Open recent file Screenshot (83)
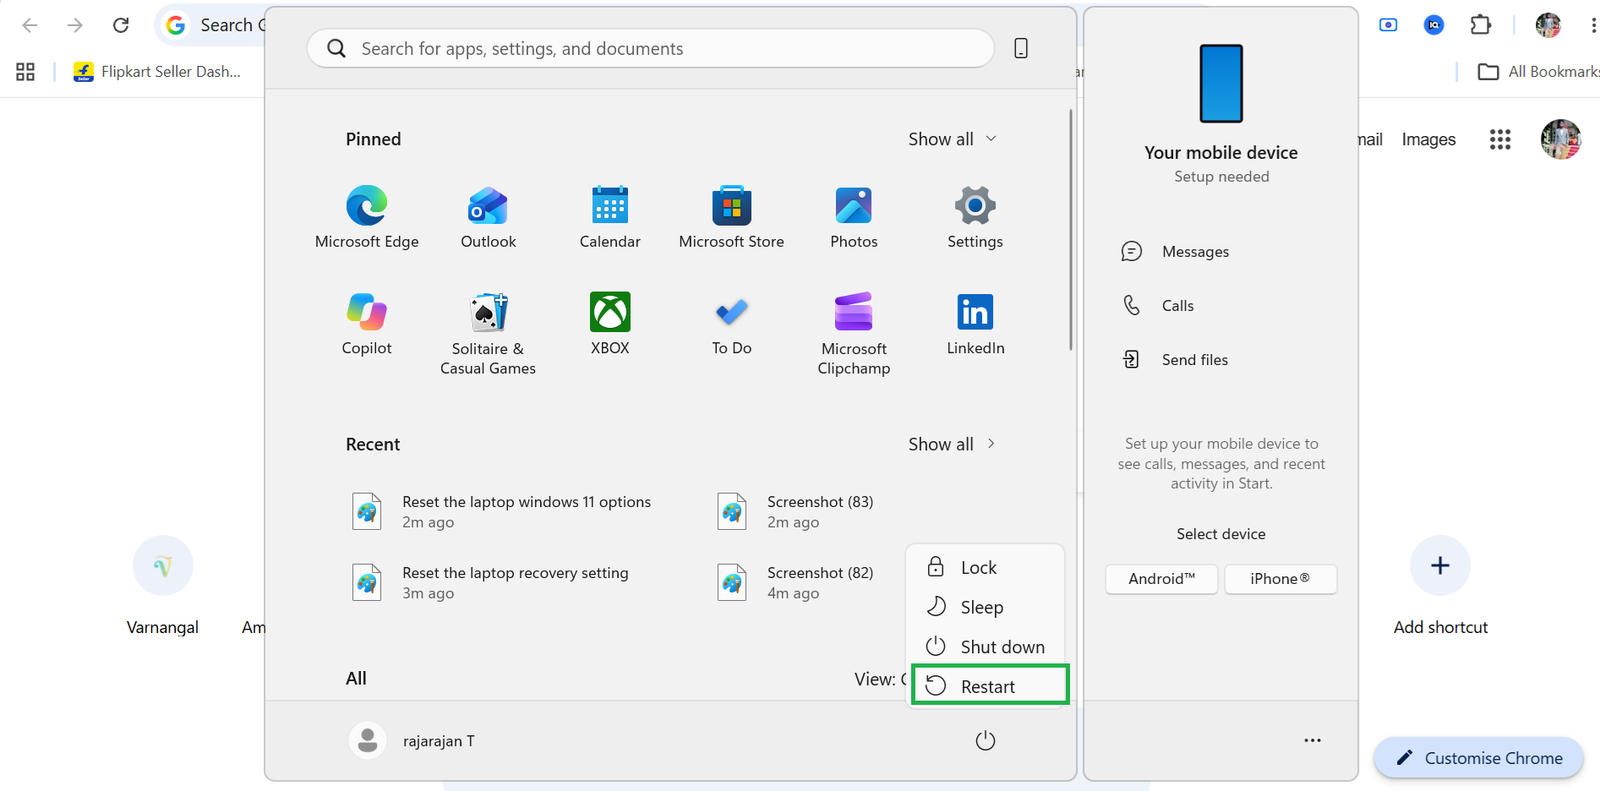1600x791 pixels. (x=796, y=511)
